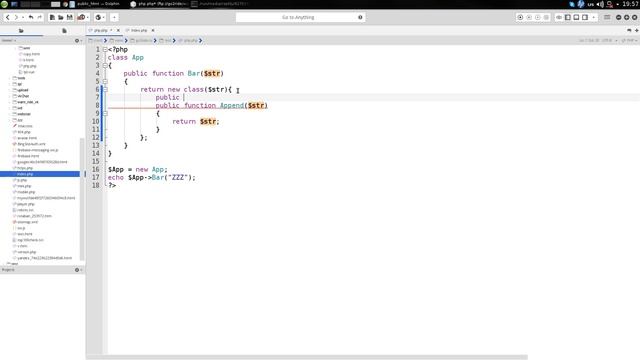Open the pane layout dropdown arrow

click(593, 17)
